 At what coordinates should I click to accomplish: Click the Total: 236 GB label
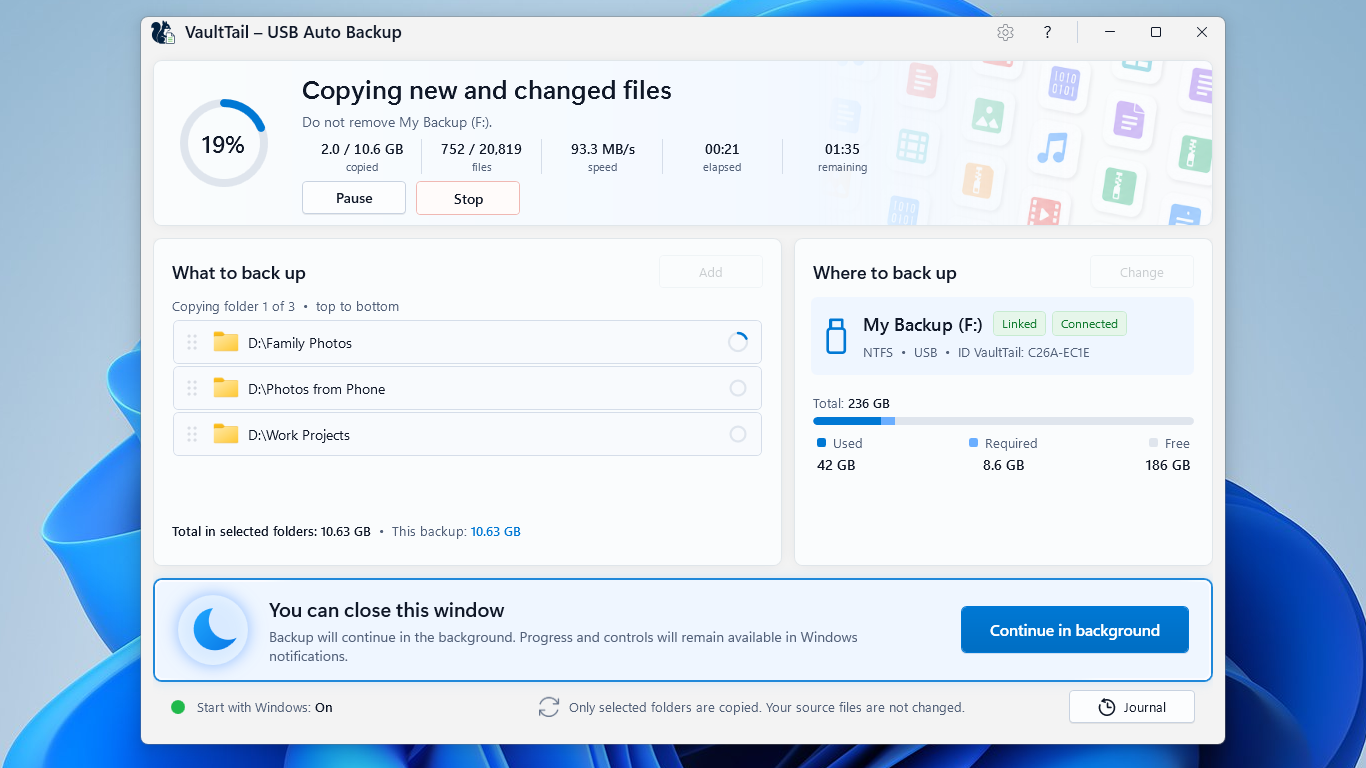tap(851, 404)
